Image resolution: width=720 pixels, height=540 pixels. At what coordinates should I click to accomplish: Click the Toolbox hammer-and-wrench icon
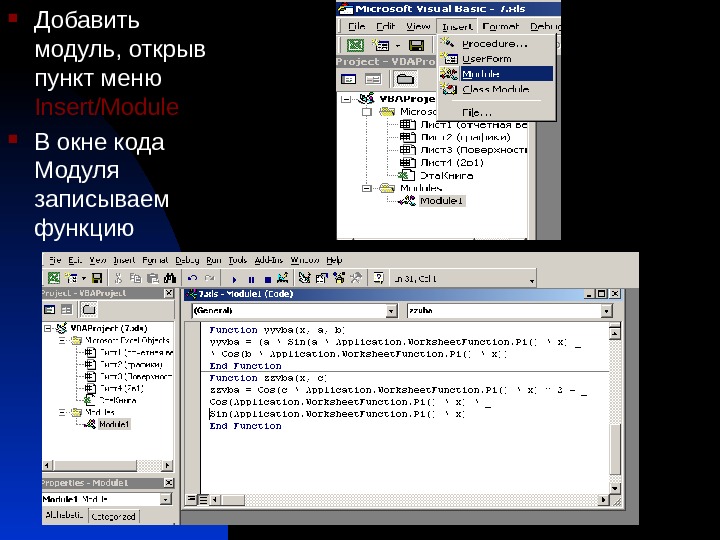click(x=356, y=278)
